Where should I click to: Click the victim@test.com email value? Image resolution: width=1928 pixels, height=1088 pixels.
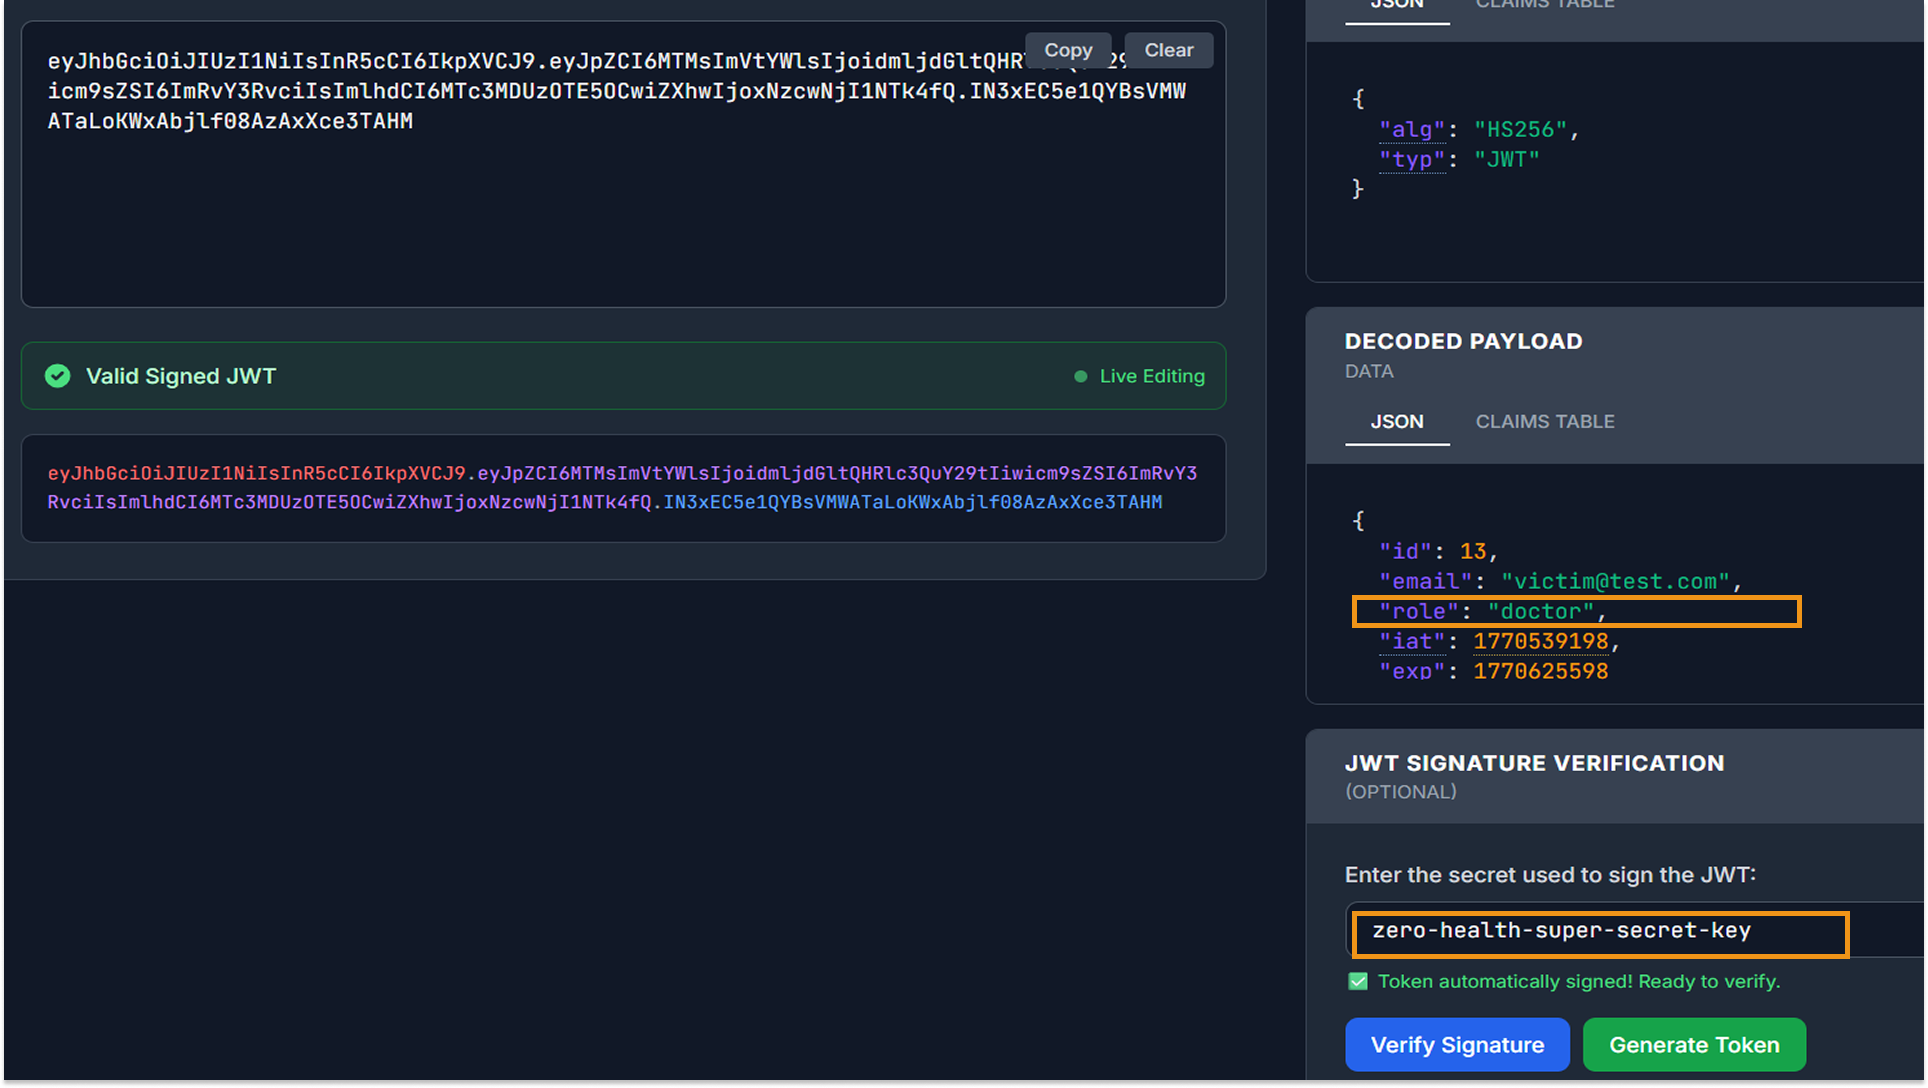pos(1615,582)
